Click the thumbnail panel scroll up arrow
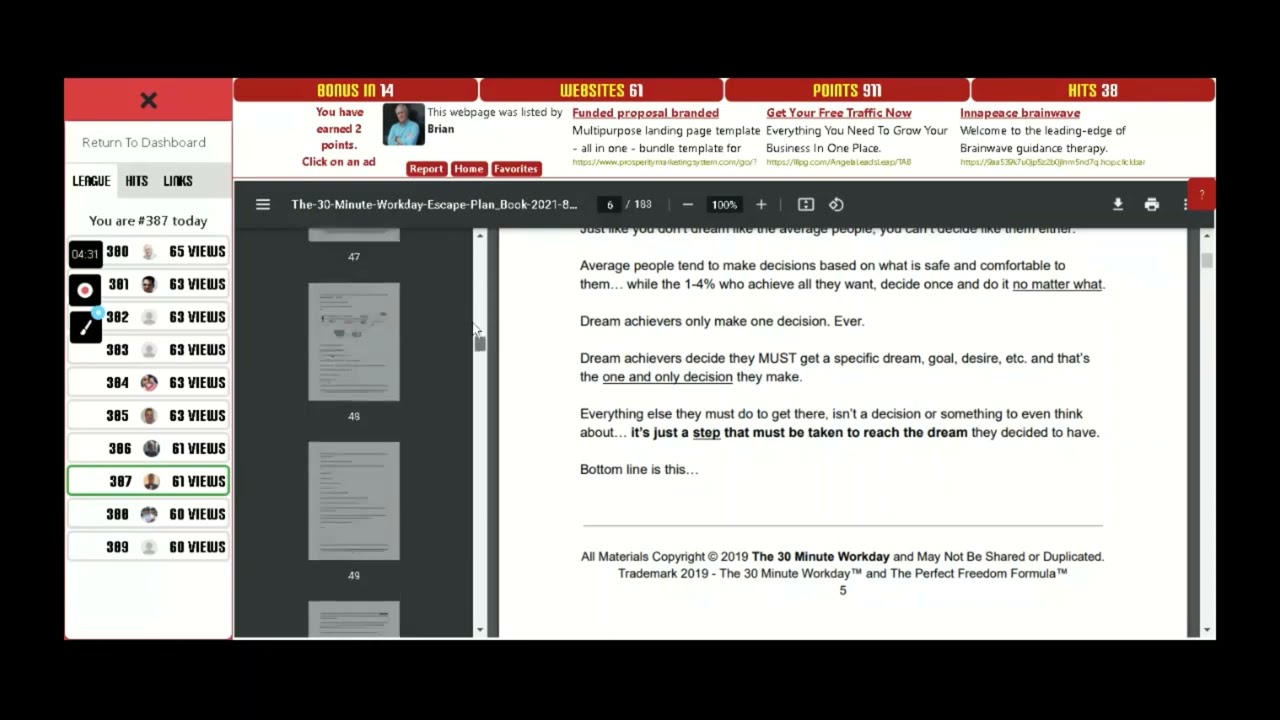Viewport: 1280px width, 720px height. (480, 235)
